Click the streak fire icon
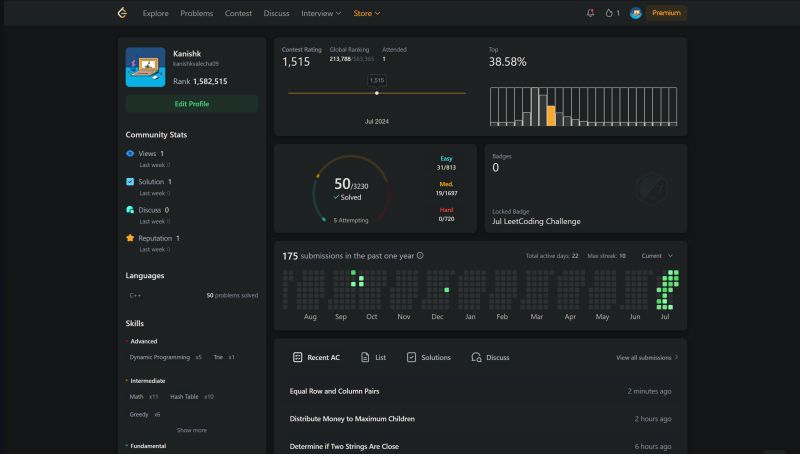This screenshot has height=454, width=800. click(609, 13)
